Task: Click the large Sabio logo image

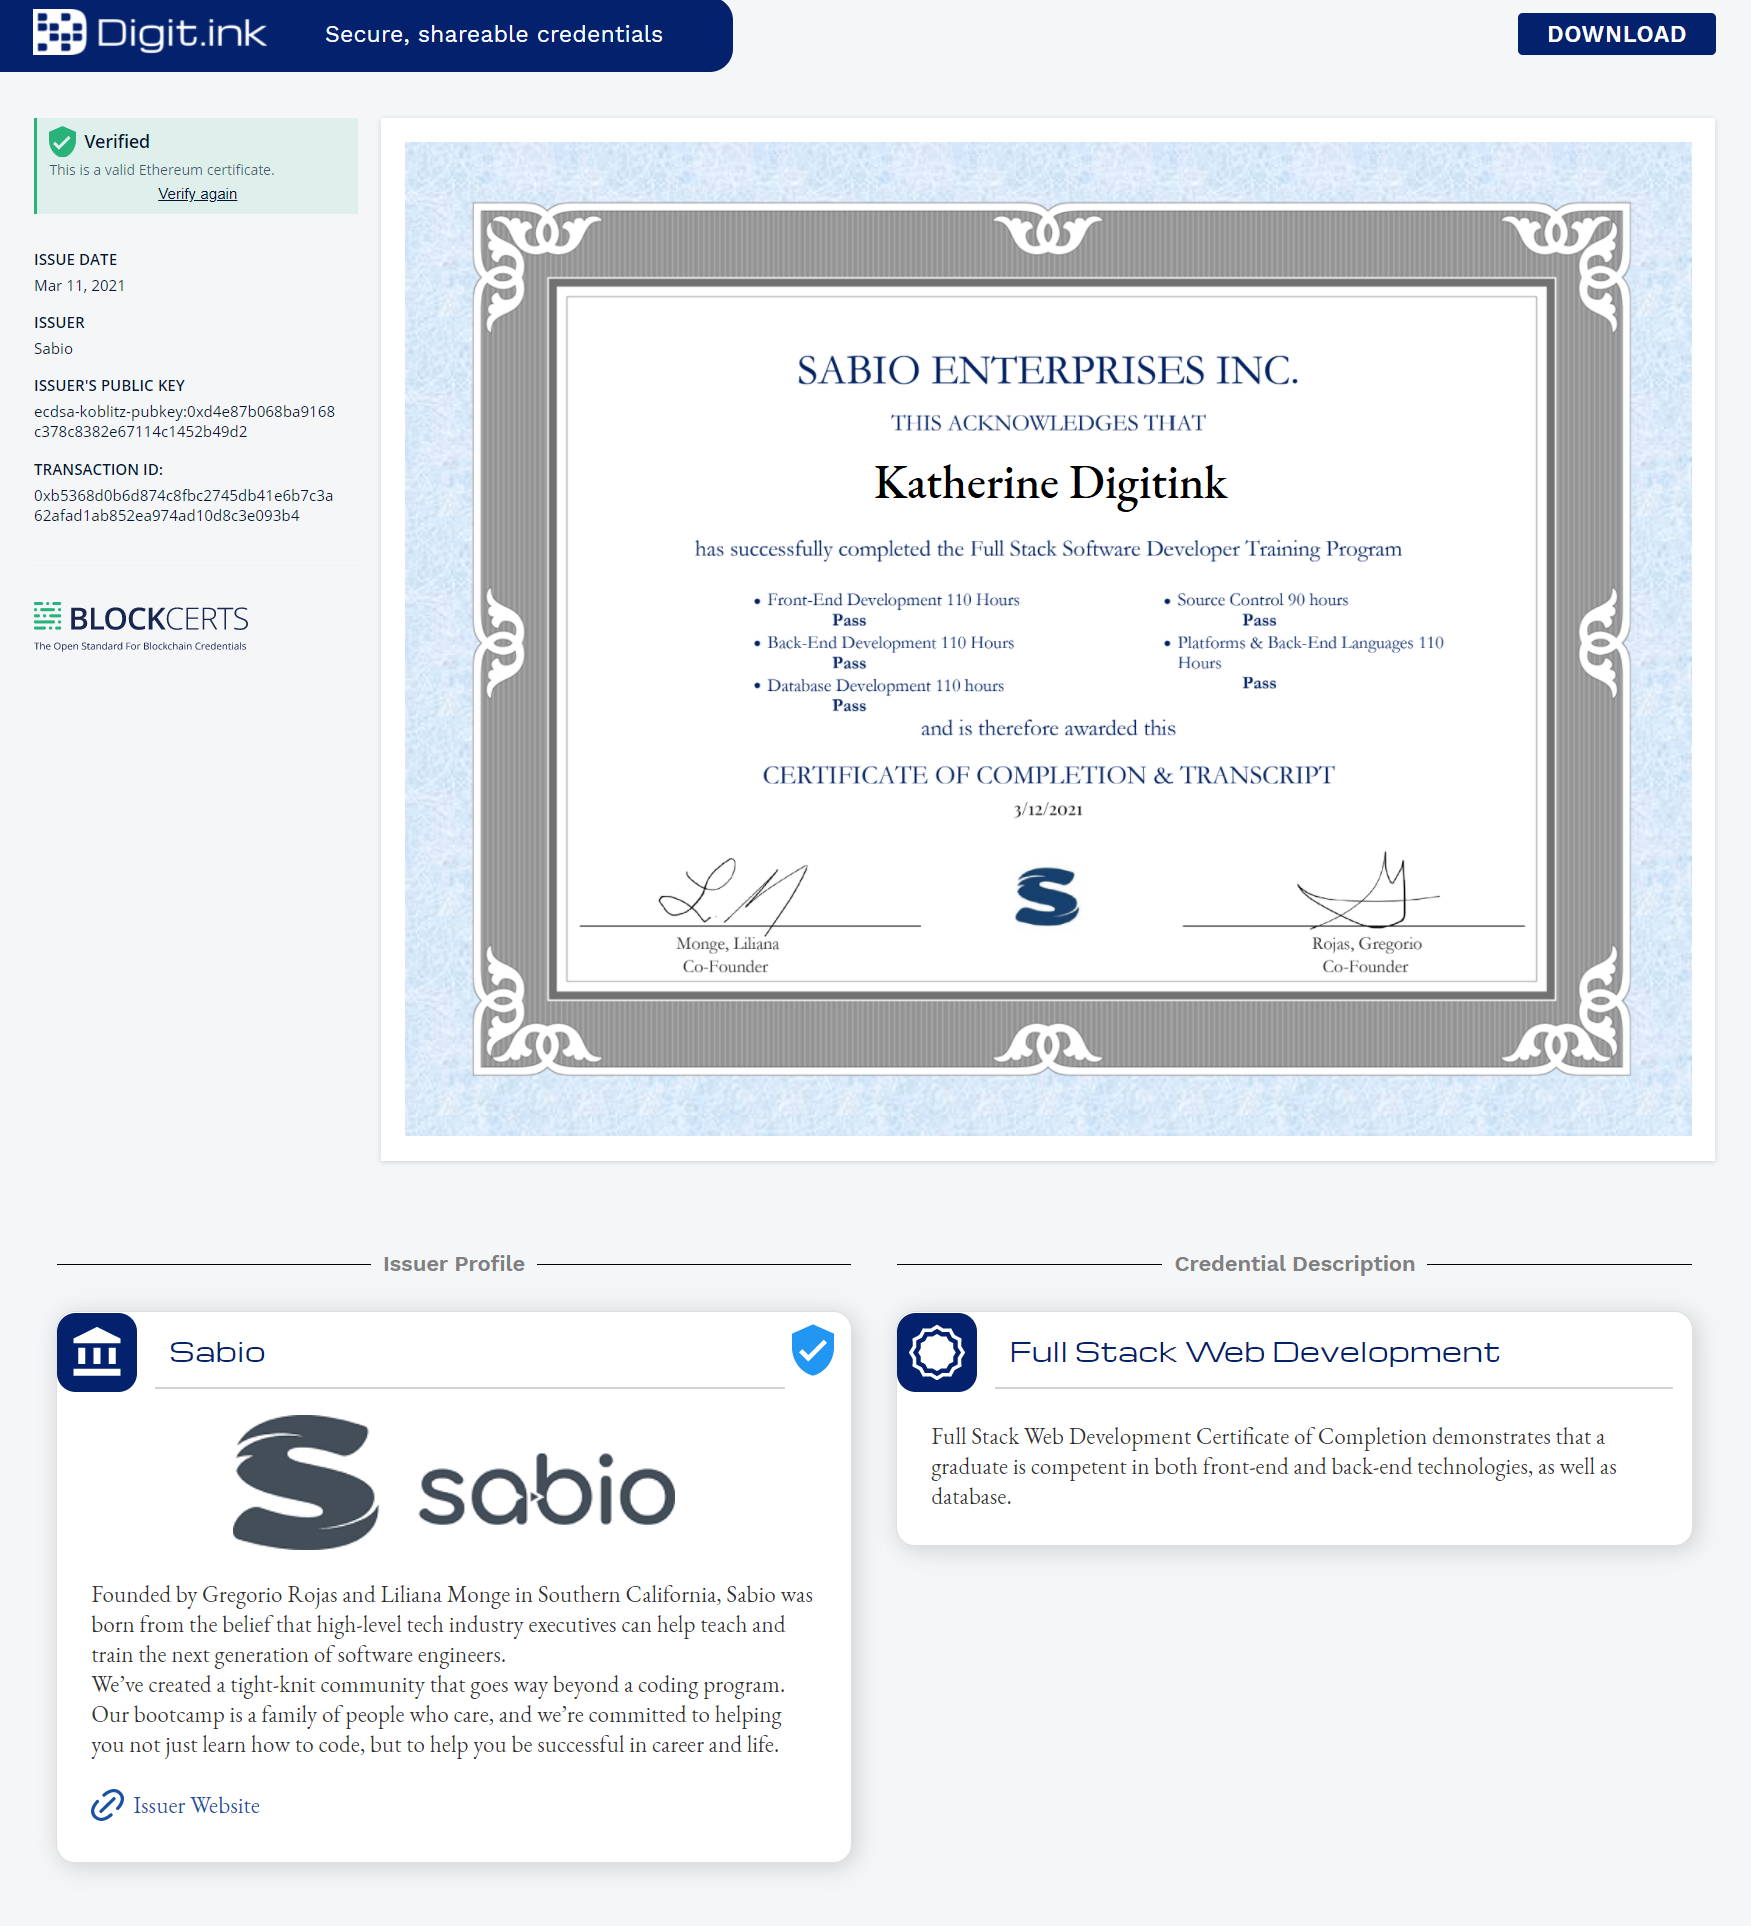Action: 454,1482
